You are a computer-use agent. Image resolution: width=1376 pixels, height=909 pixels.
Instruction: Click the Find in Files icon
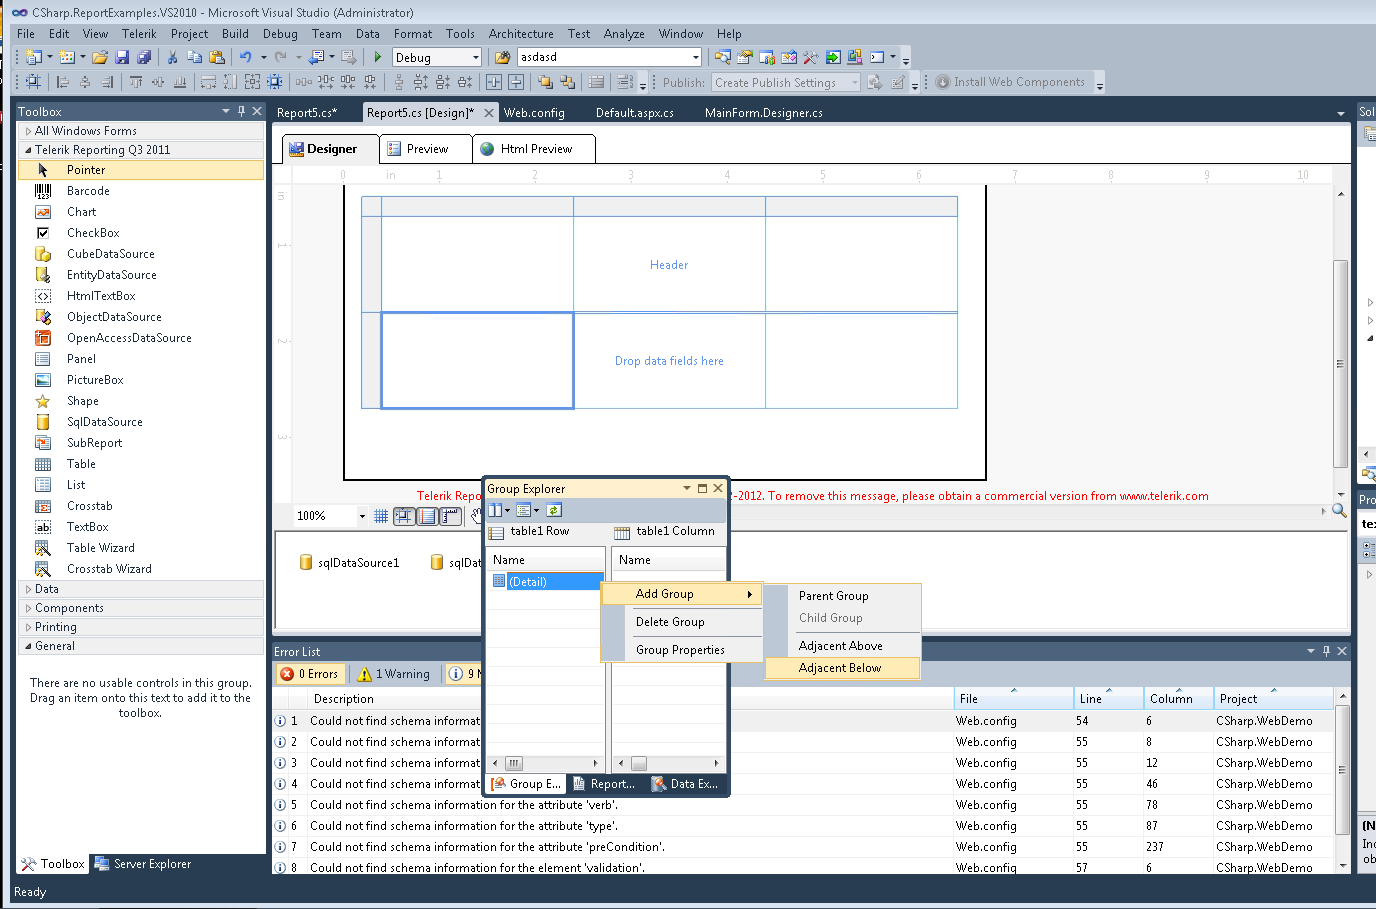click(x=502, y=57)
